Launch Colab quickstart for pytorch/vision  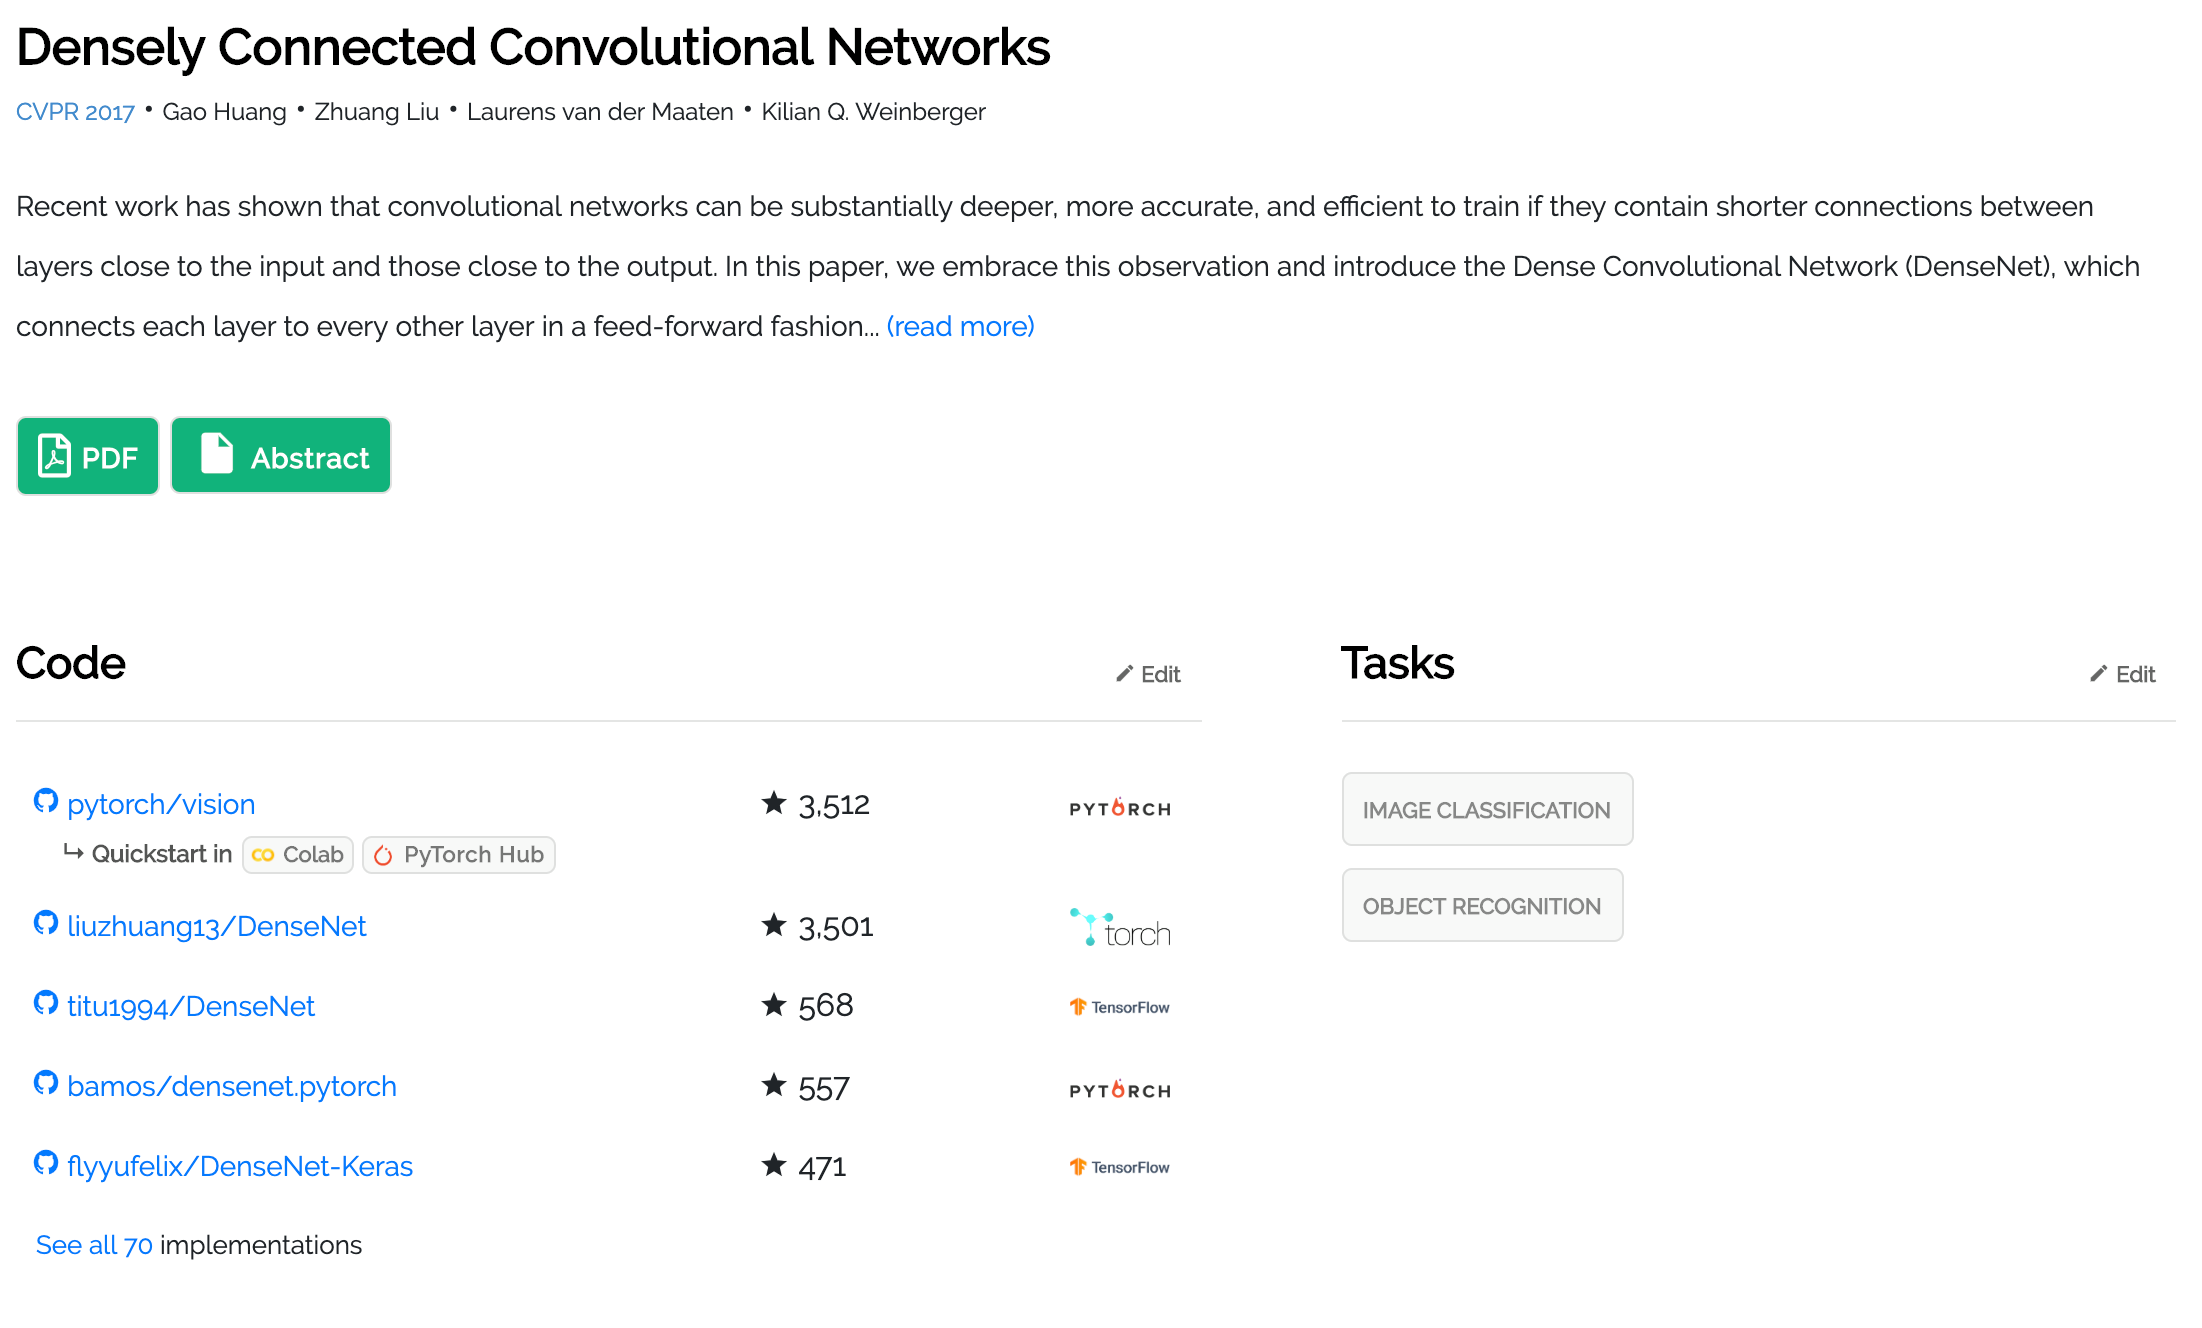pyautogui.click(x=298, y=855)
